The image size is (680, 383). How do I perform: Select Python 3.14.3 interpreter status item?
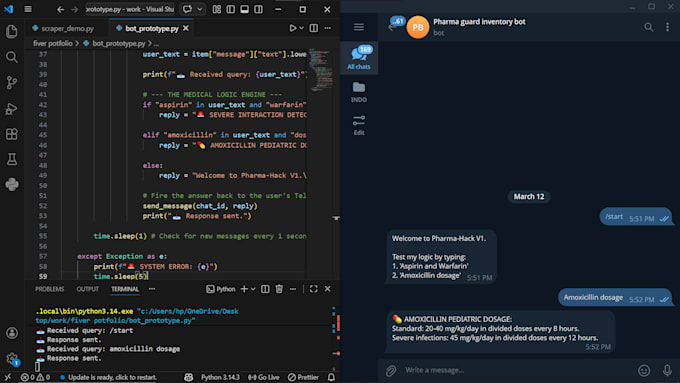tap(220, 377)
